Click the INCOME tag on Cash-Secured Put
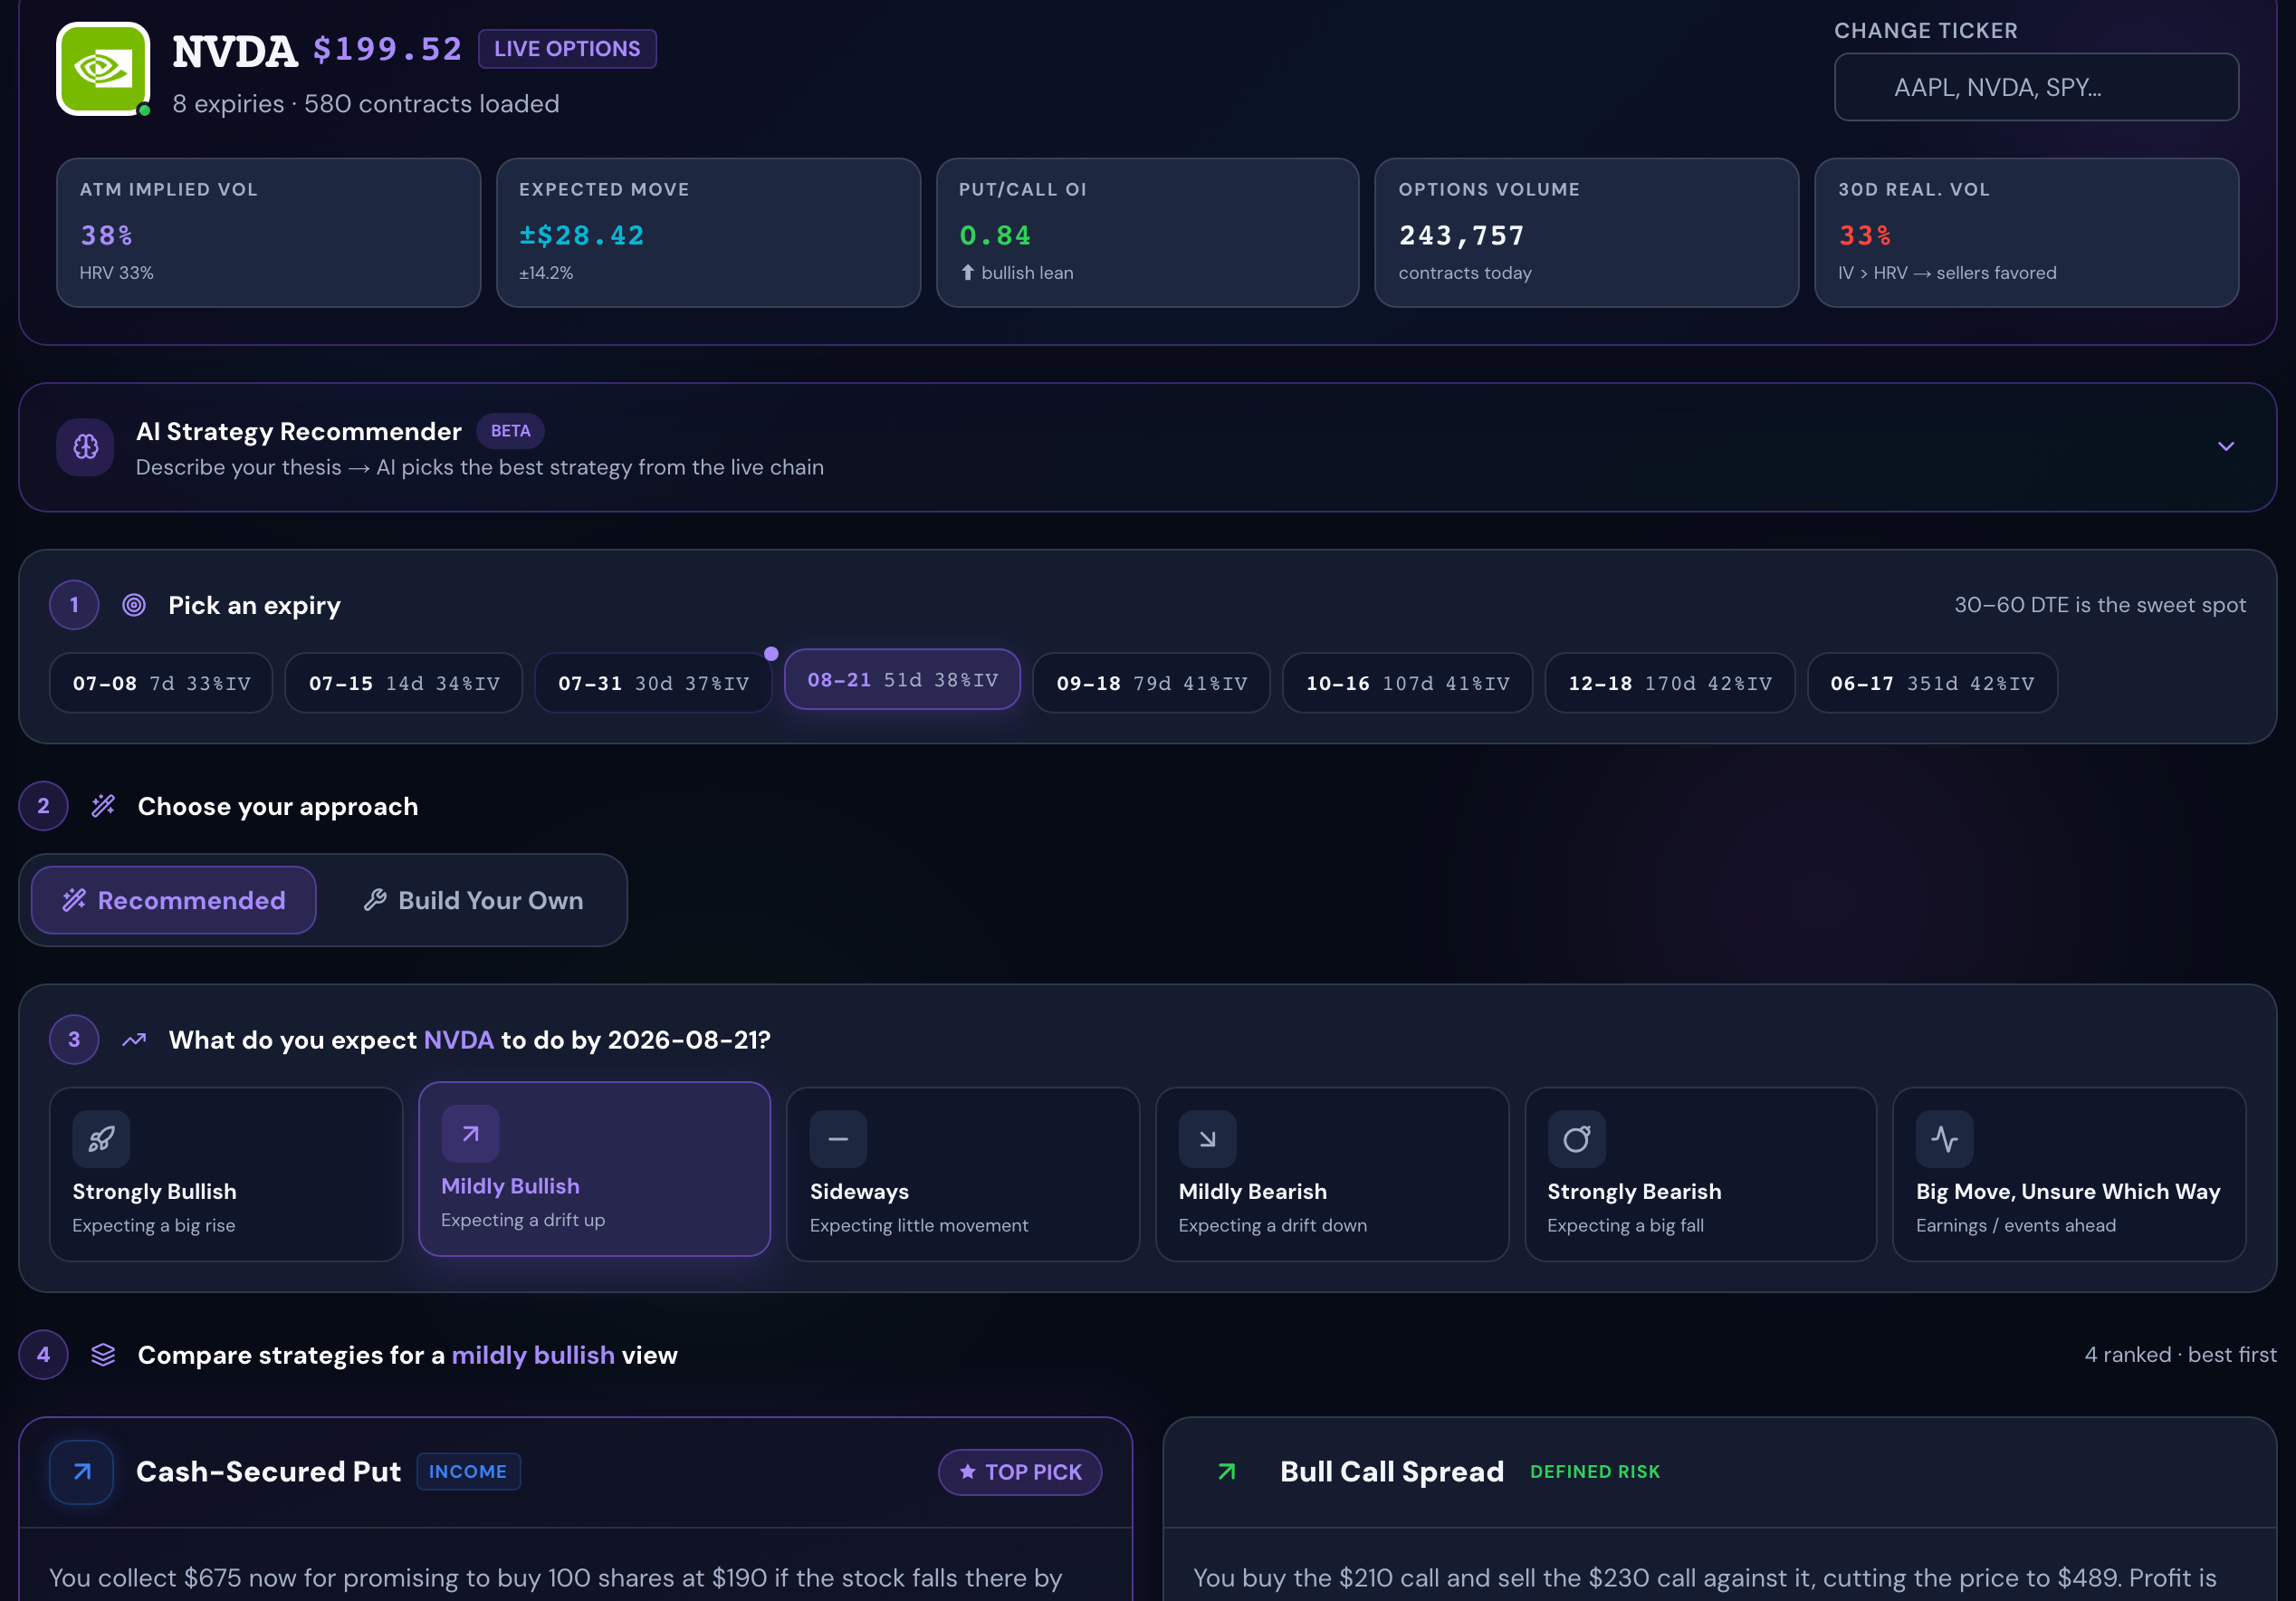 click(468, 1472)
